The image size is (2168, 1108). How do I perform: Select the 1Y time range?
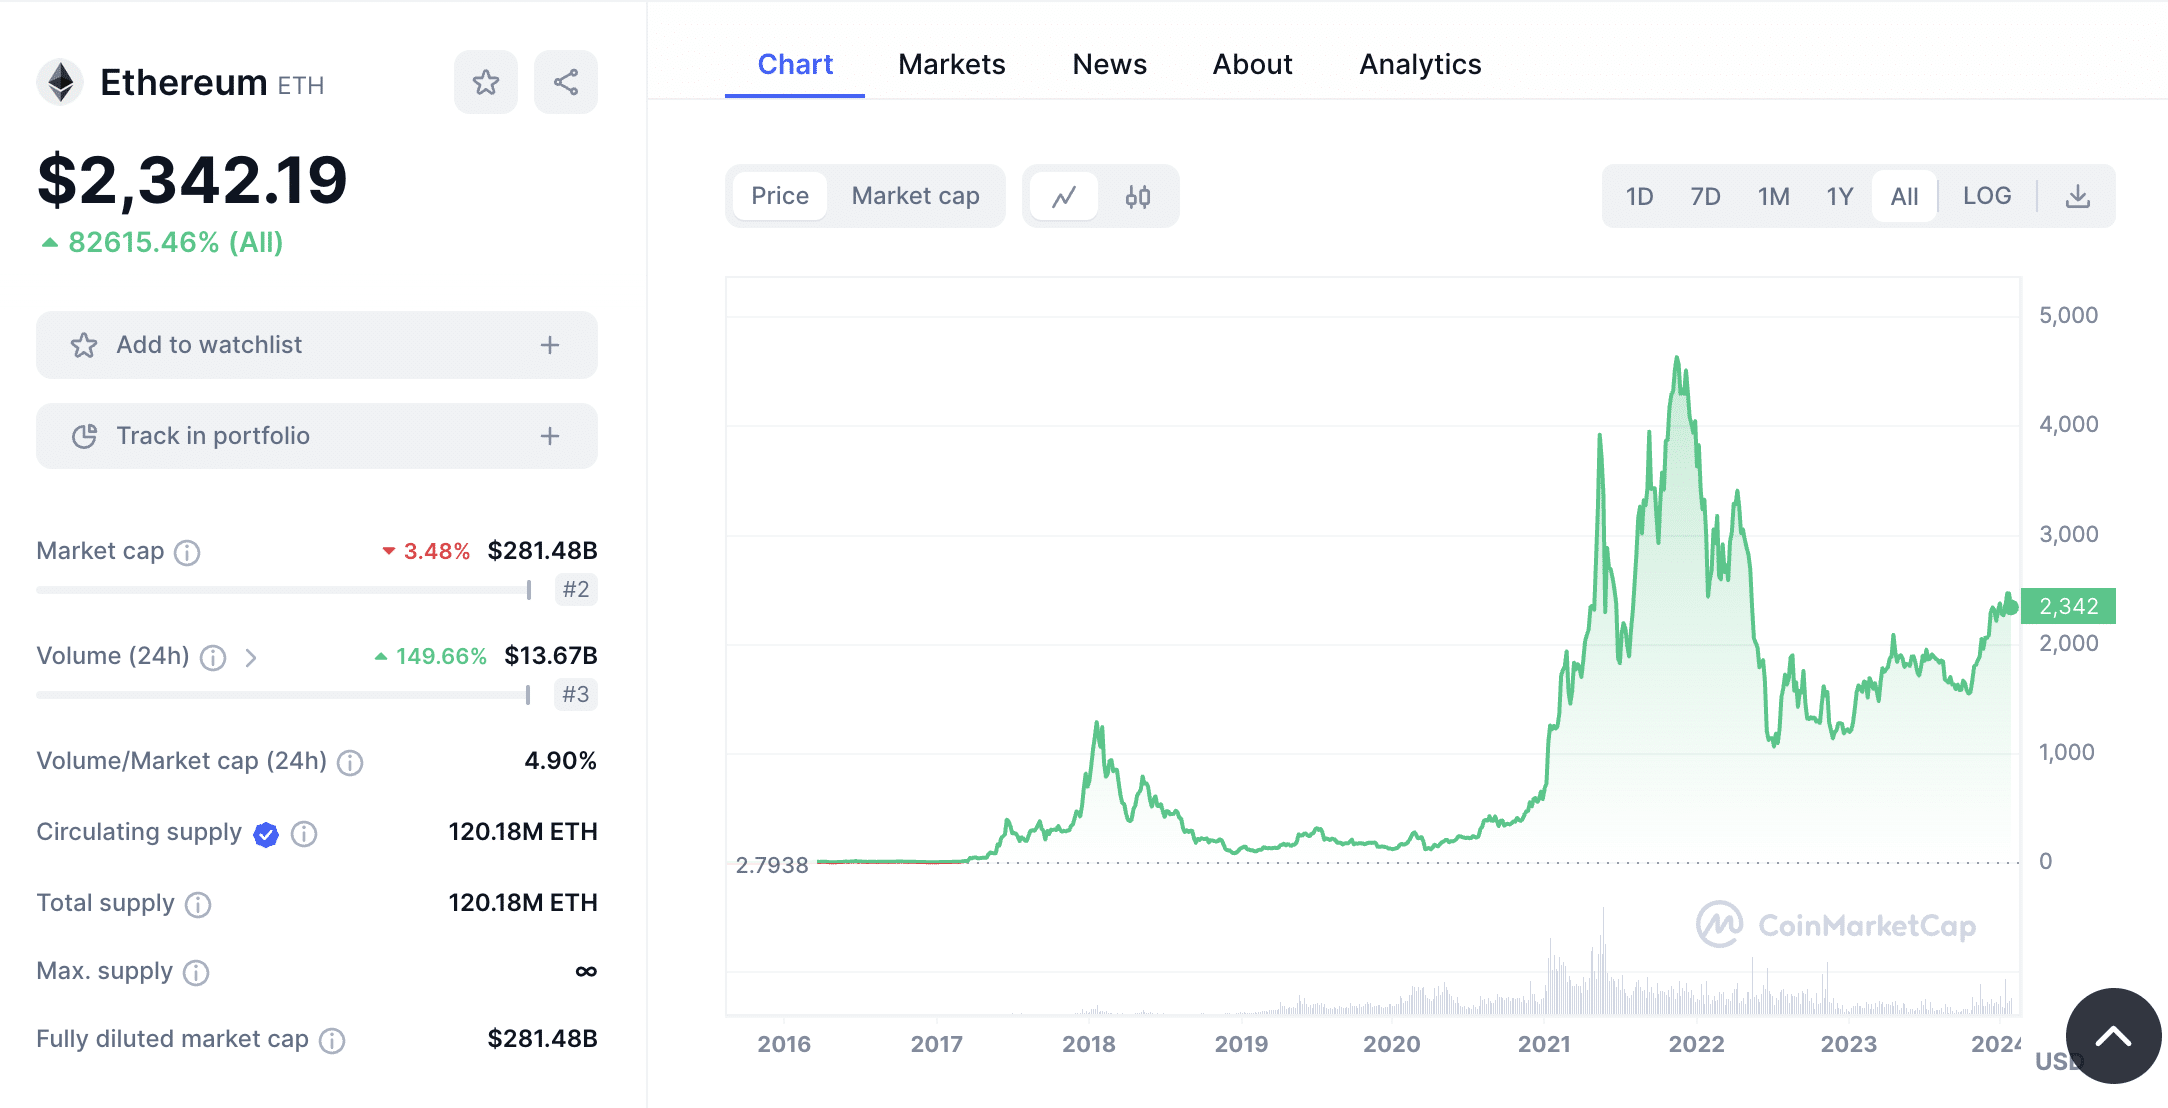pos(1840,196)
